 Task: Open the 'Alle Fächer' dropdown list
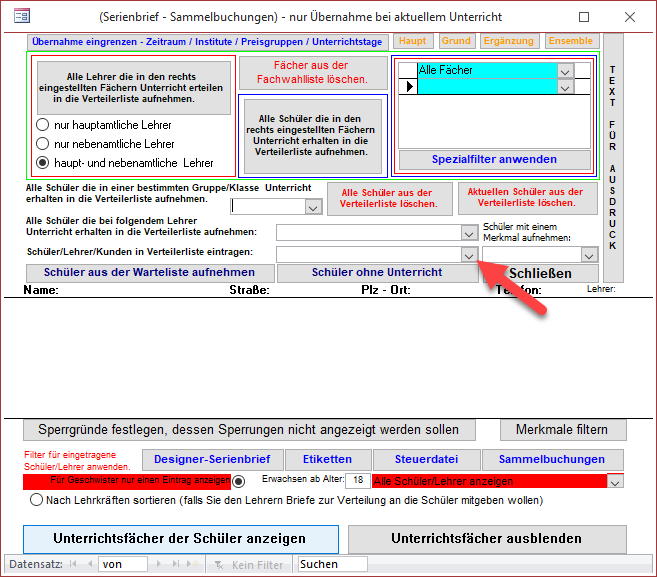click(x=566, y=71)
